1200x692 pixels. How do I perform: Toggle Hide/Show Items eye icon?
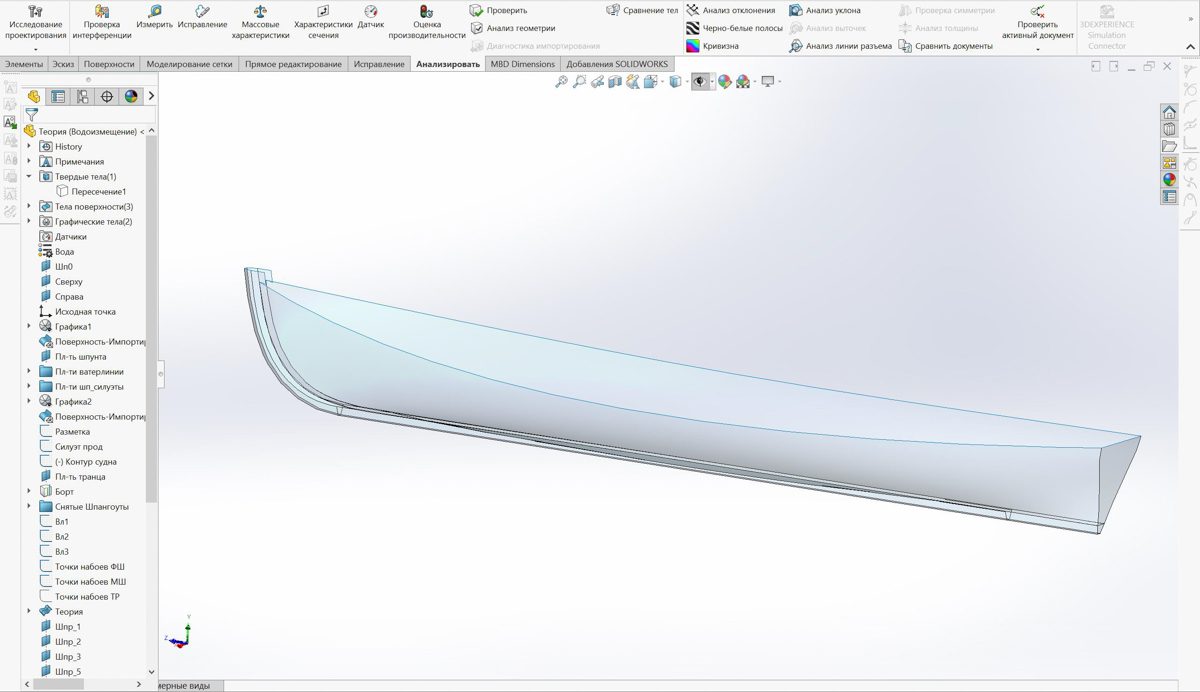(699, 82)
